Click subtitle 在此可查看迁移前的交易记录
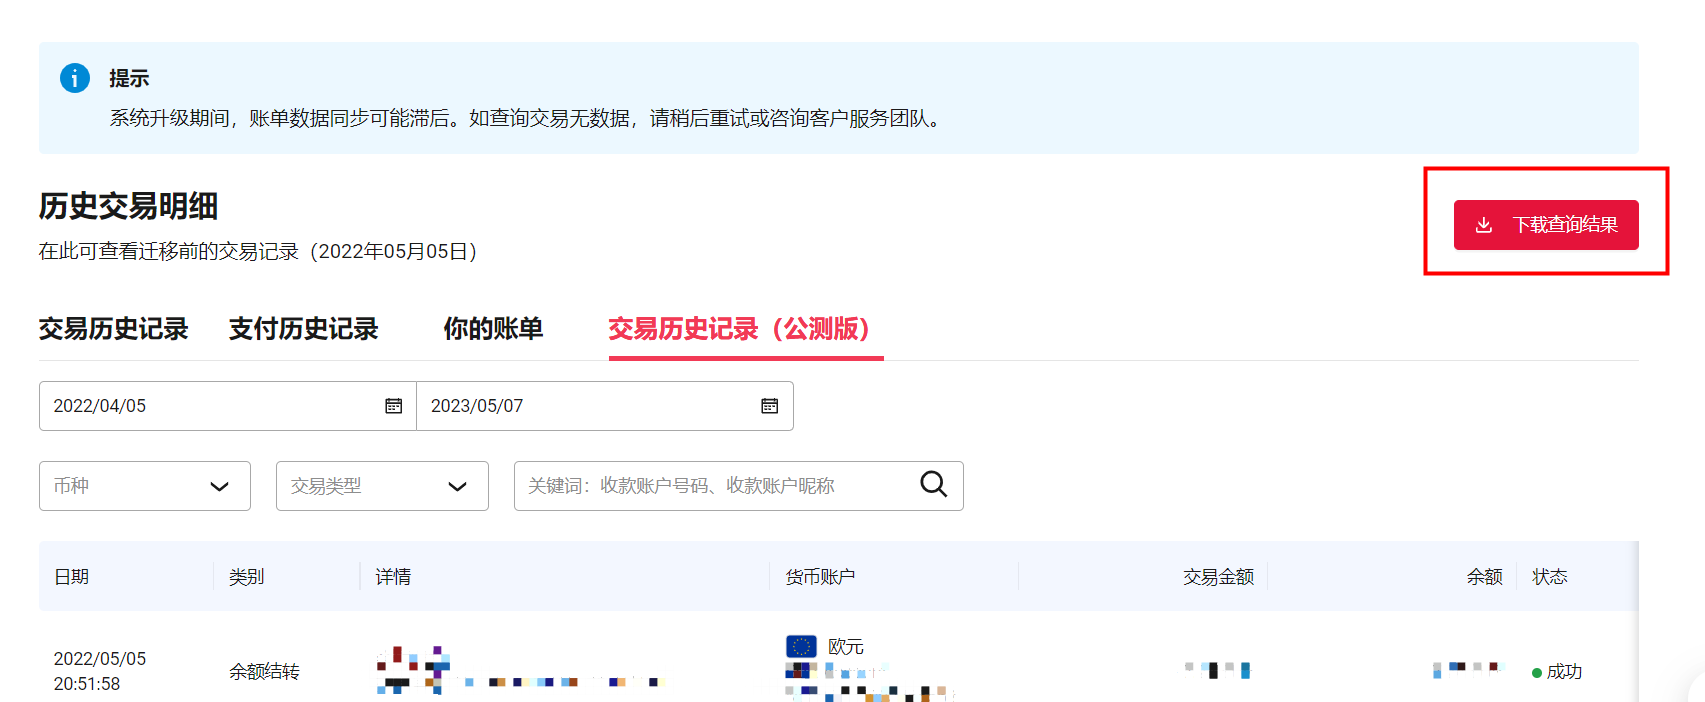 [258, 251]
